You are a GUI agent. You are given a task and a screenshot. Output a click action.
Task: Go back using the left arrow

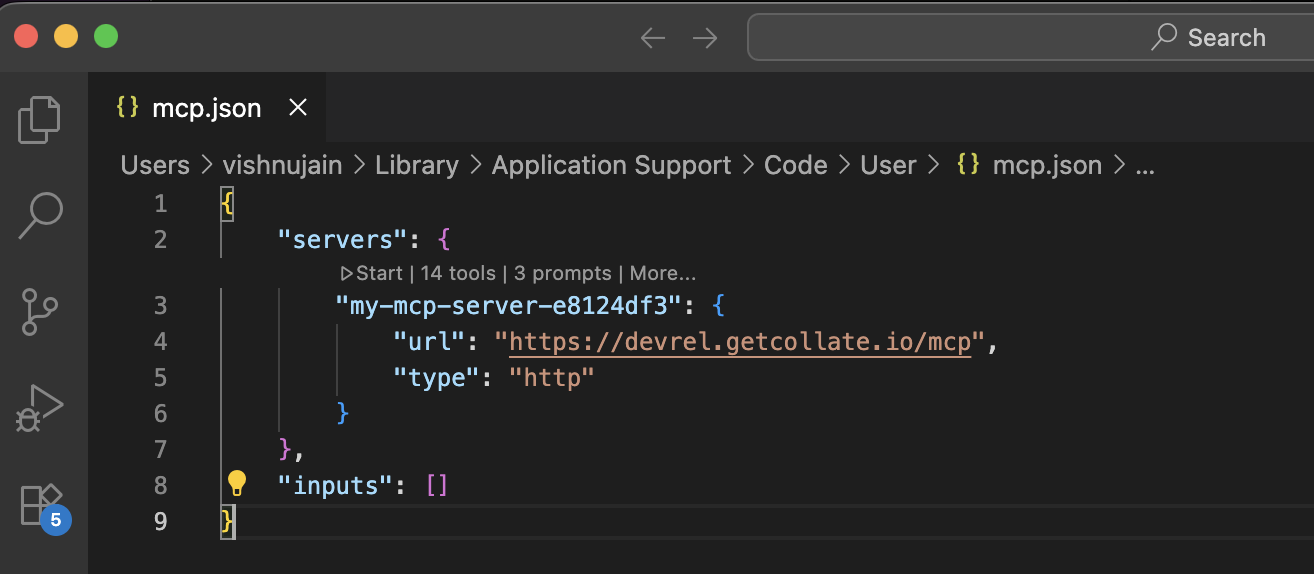point(653,38)
